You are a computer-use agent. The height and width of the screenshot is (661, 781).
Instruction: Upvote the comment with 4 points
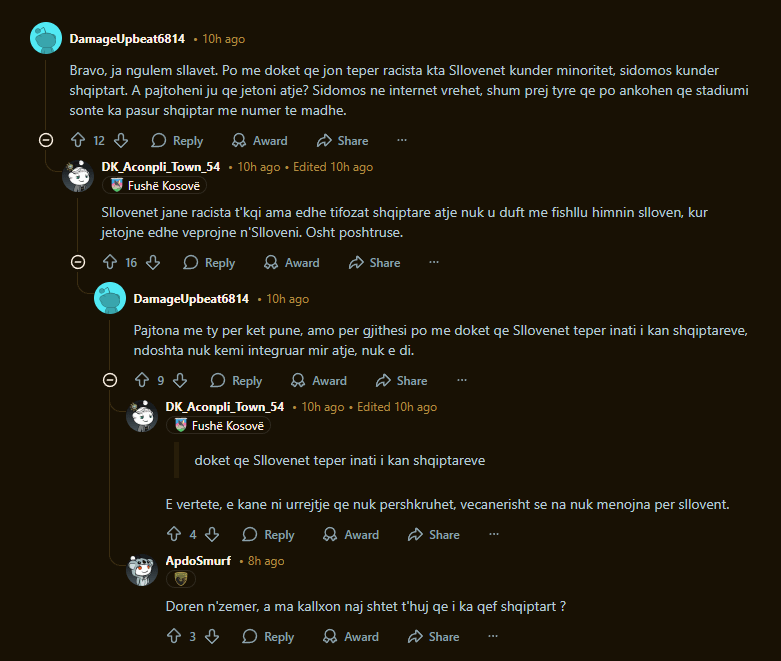tap(174, 535)
